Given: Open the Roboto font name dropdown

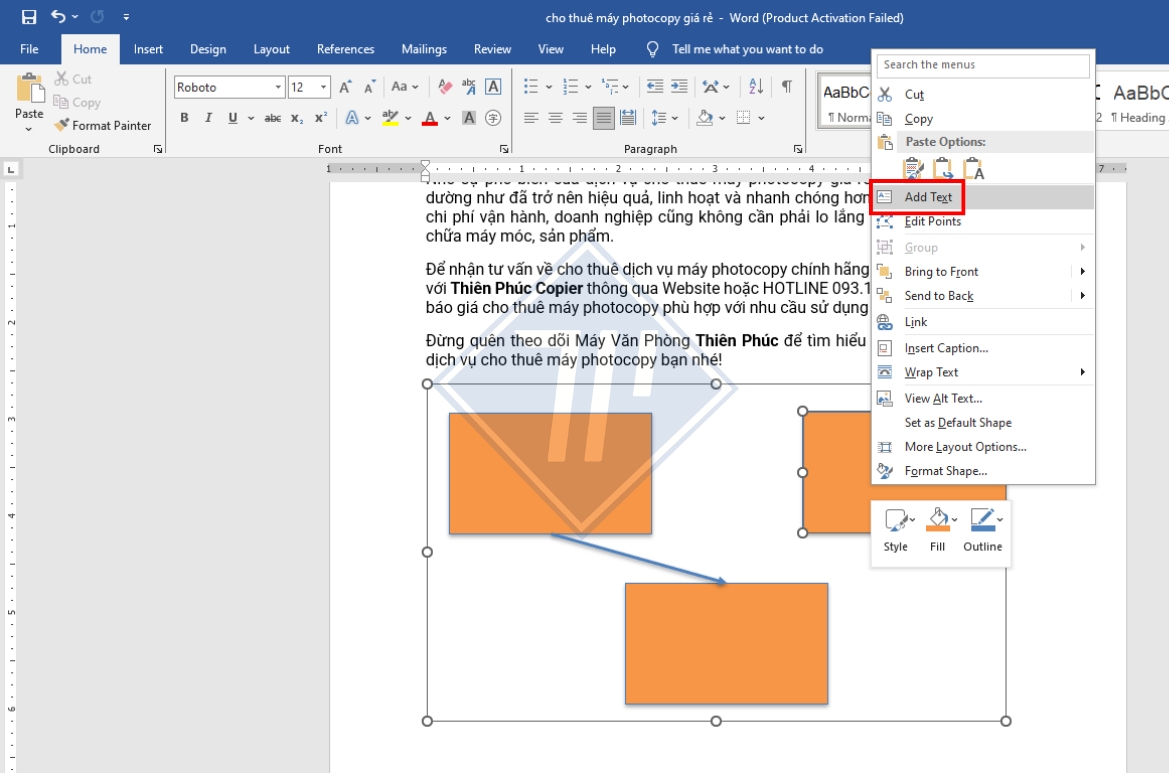Looking at the screenshot, I should [x=278, y=87].
